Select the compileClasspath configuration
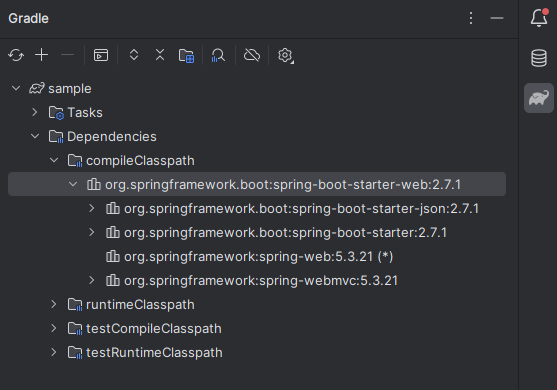Viewport: 557px width, 390px height. pyautogui.click(x=256, y=160)
